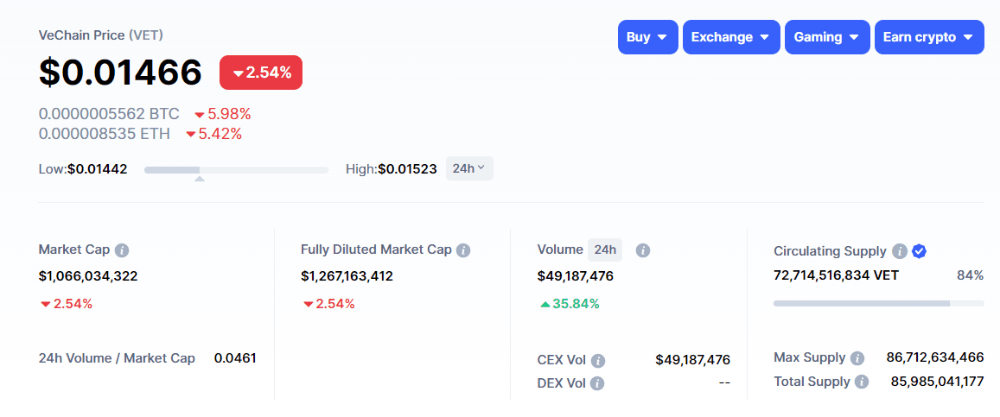Click the $0.01466 VeChain price value
Viewport: 1000px width, 417px height.
[x=120, y=72]
